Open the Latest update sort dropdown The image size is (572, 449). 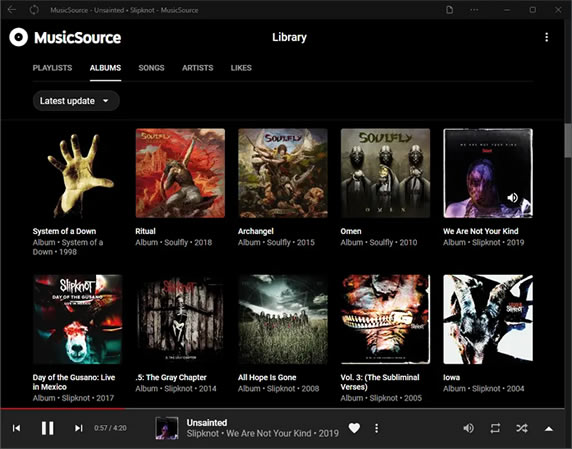[76, 101]
